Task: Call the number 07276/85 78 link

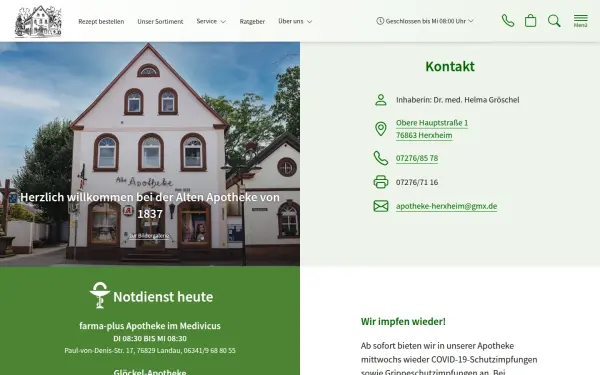Action: click(417, 158)
